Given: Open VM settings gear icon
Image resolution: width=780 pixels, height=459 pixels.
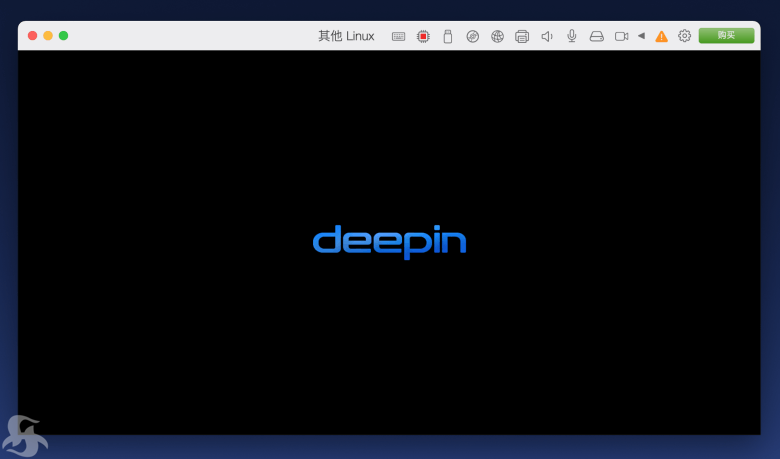Looking at the screenshot, I should pos(684,36).
